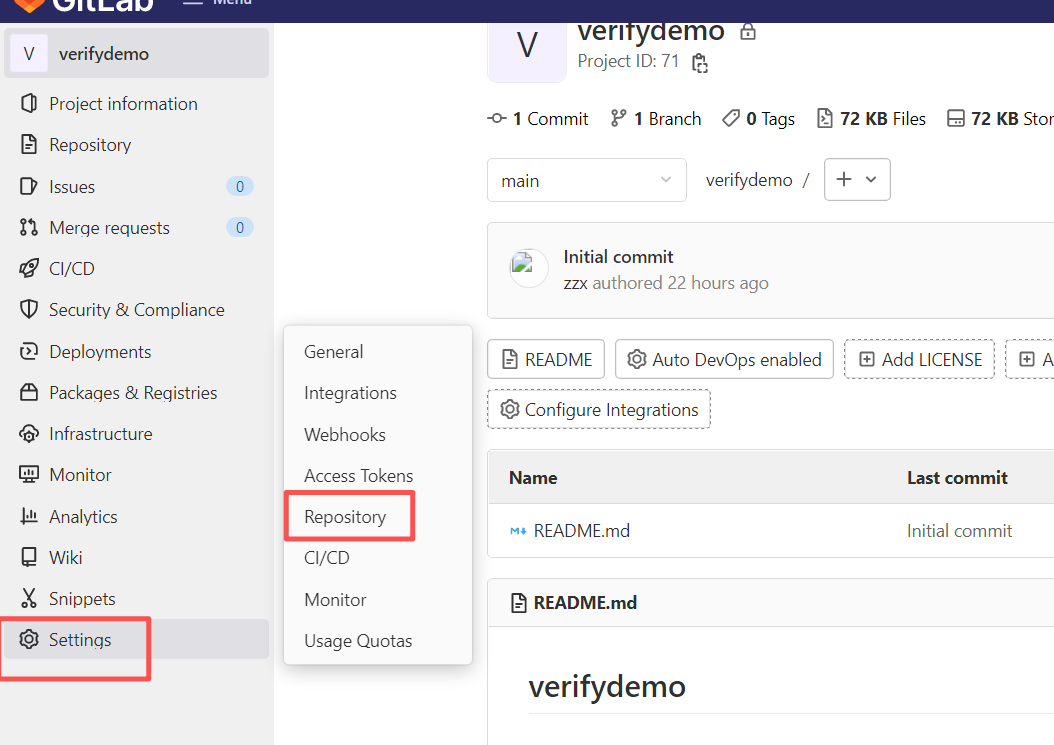This screenshot has height=745, width=1054.
Task: Click the Add LICENSE button
Action: pyautogui.click(x=919, y=359)
